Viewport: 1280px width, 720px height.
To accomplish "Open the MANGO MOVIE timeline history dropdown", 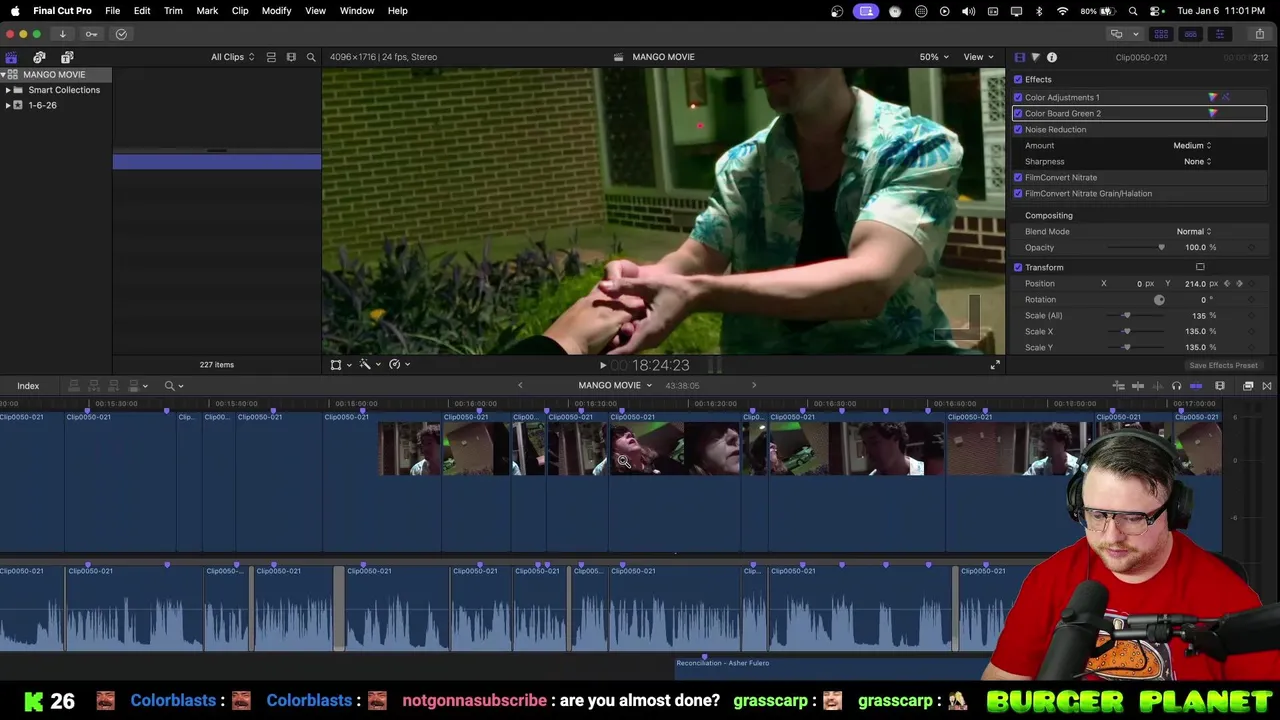I will 615,385.
